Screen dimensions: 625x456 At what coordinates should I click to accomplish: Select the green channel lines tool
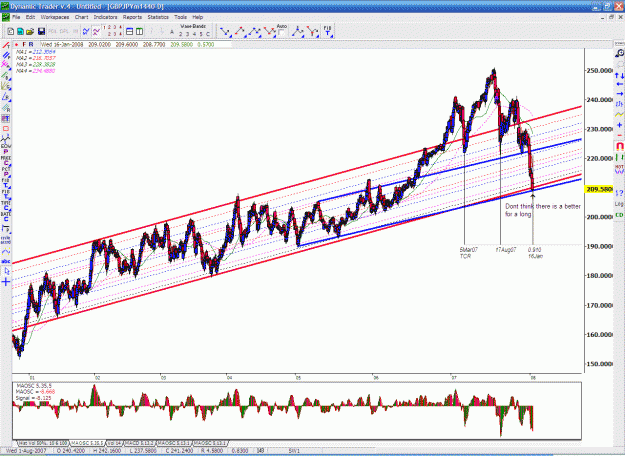pyautogui.click(x=6, y=75)
